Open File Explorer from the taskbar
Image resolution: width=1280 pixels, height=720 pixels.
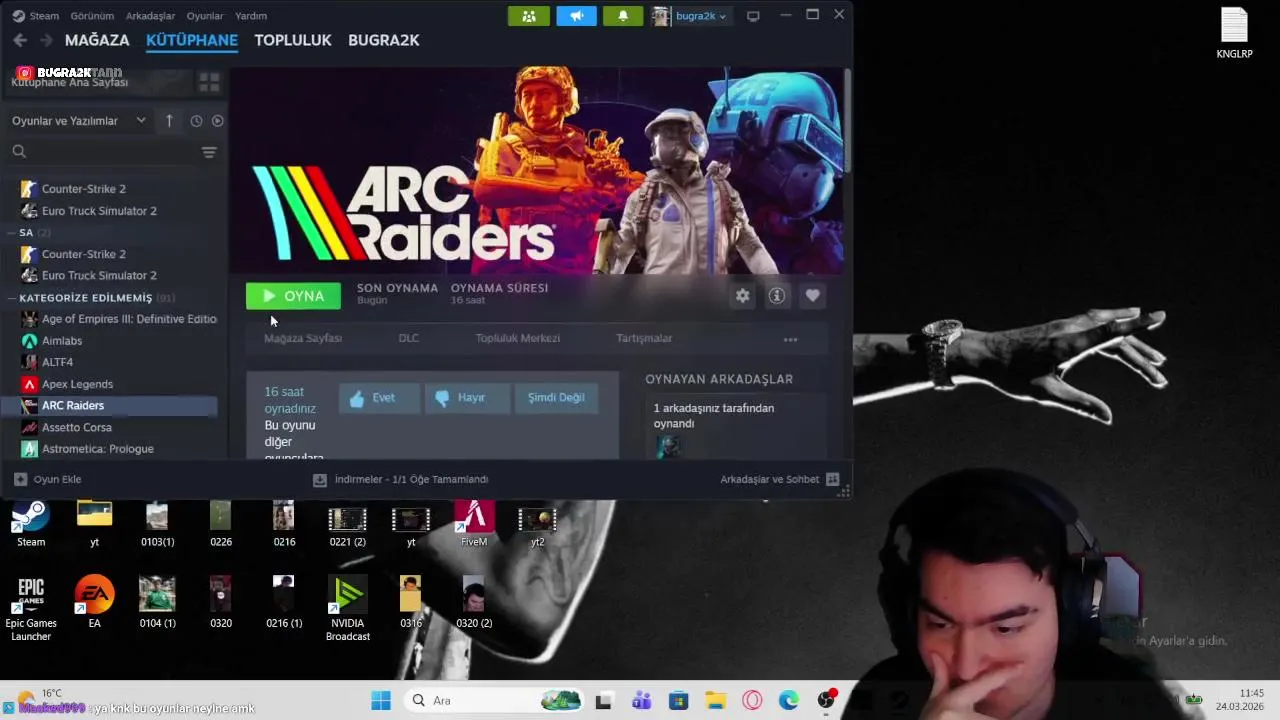[x=715, y=701]
